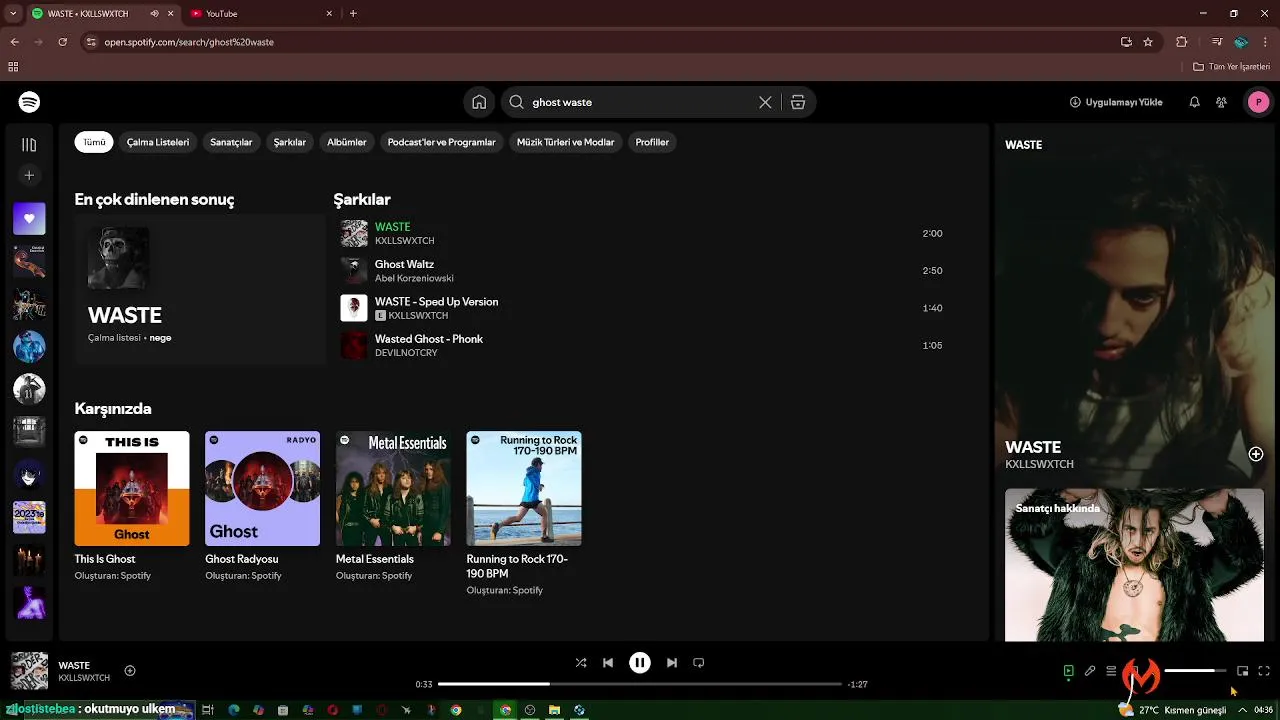Clear the search text with X

pos(765,102)
